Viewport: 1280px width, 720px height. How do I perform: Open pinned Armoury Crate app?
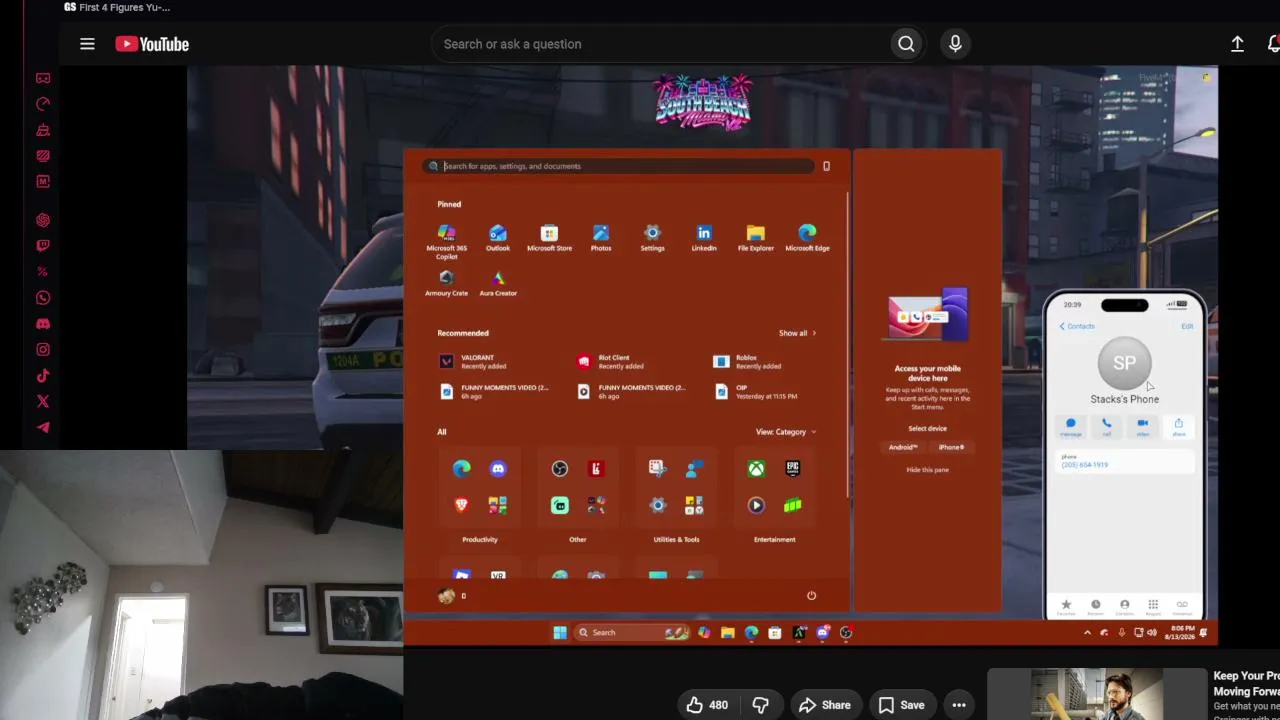[x=446, y=283]
